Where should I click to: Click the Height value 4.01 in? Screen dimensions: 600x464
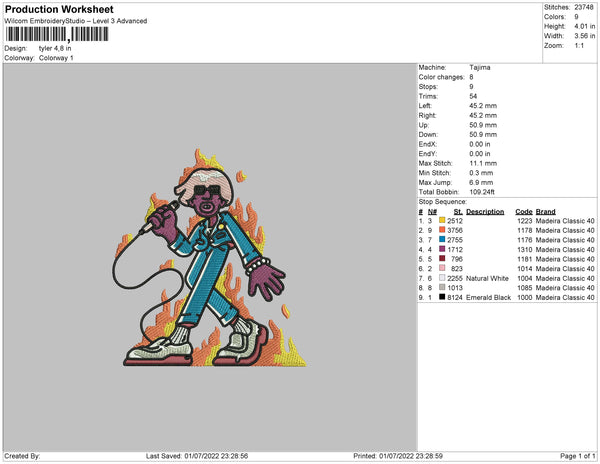(584, 26)
